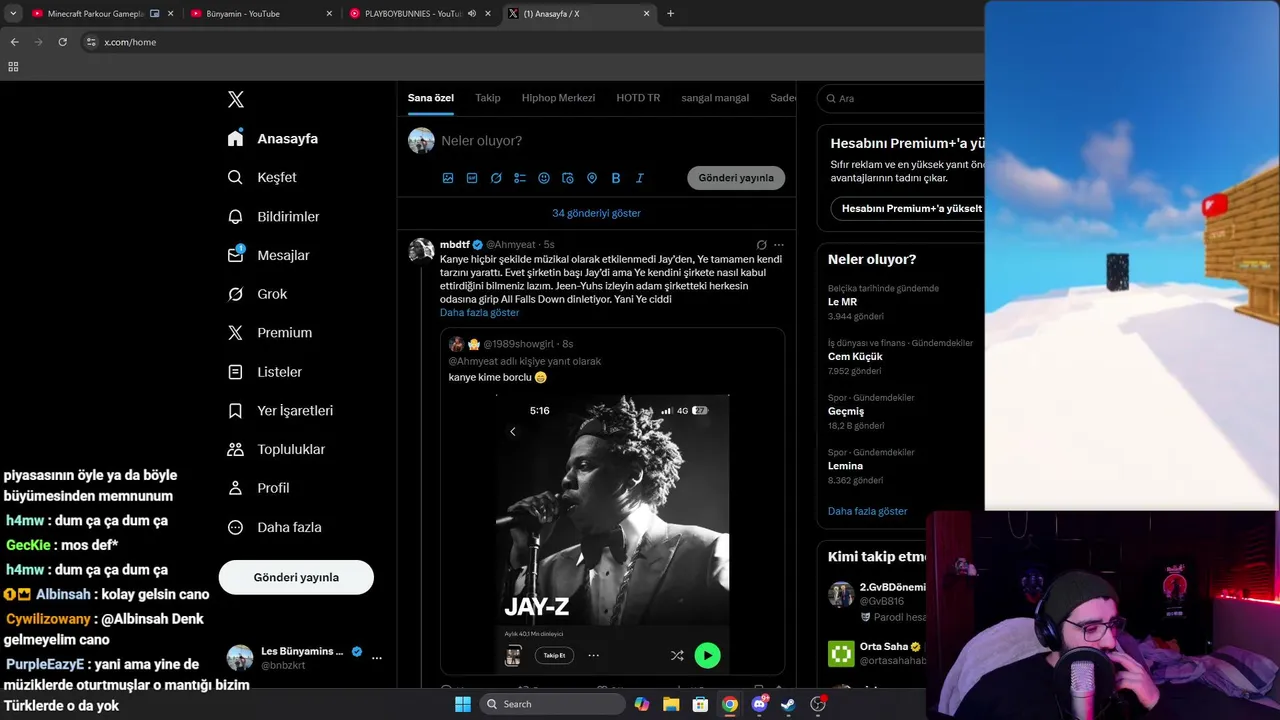This screenshot has width=1280, height=720.
Task: Open Chrome from taskbar
Action: 730,704
